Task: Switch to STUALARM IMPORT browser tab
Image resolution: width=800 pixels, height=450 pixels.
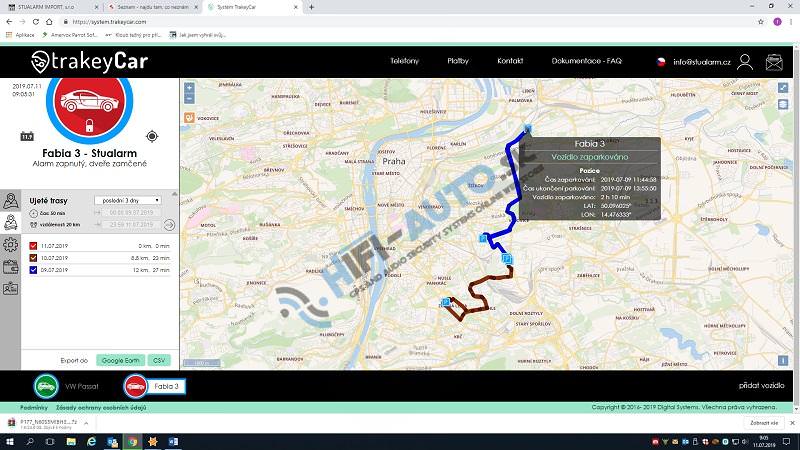Action: coord(53,7)
